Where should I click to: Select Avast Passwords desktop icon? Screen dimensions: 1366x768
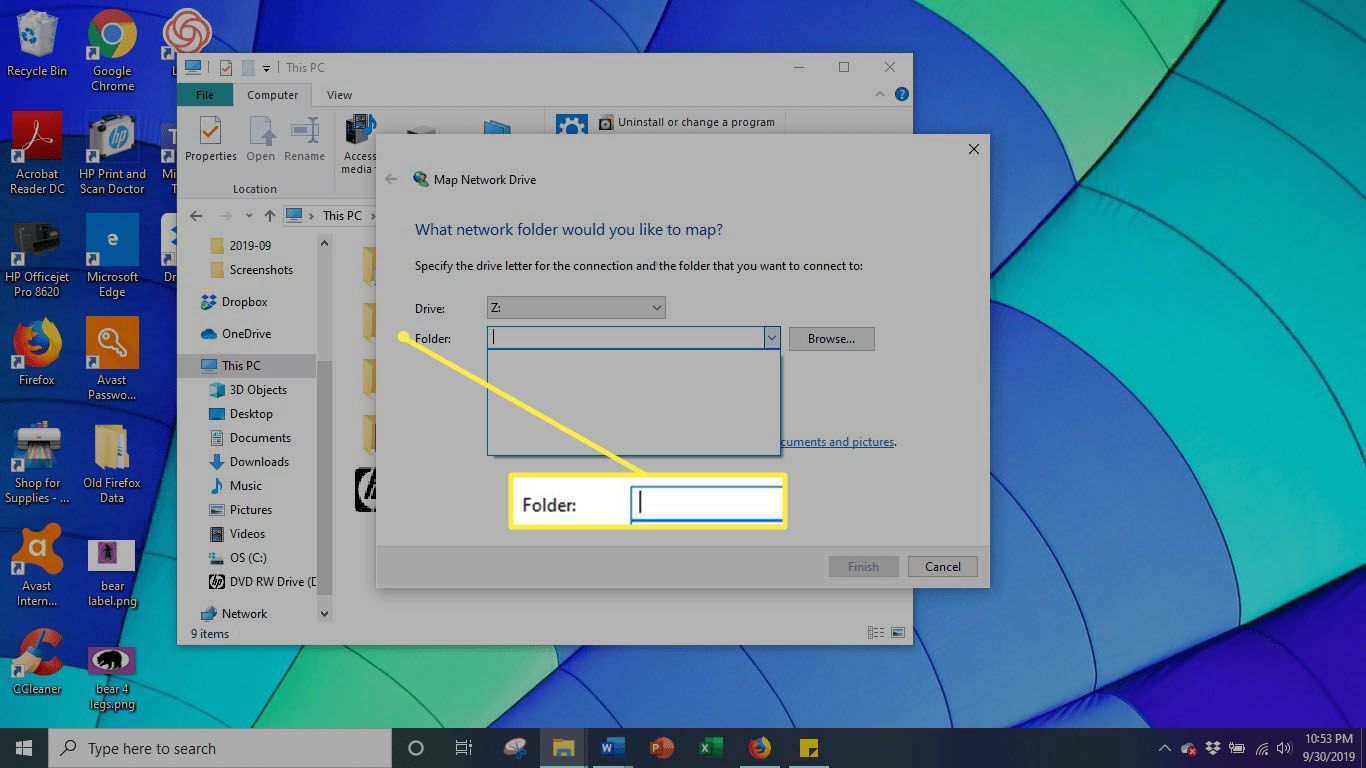tap(112, 359)
